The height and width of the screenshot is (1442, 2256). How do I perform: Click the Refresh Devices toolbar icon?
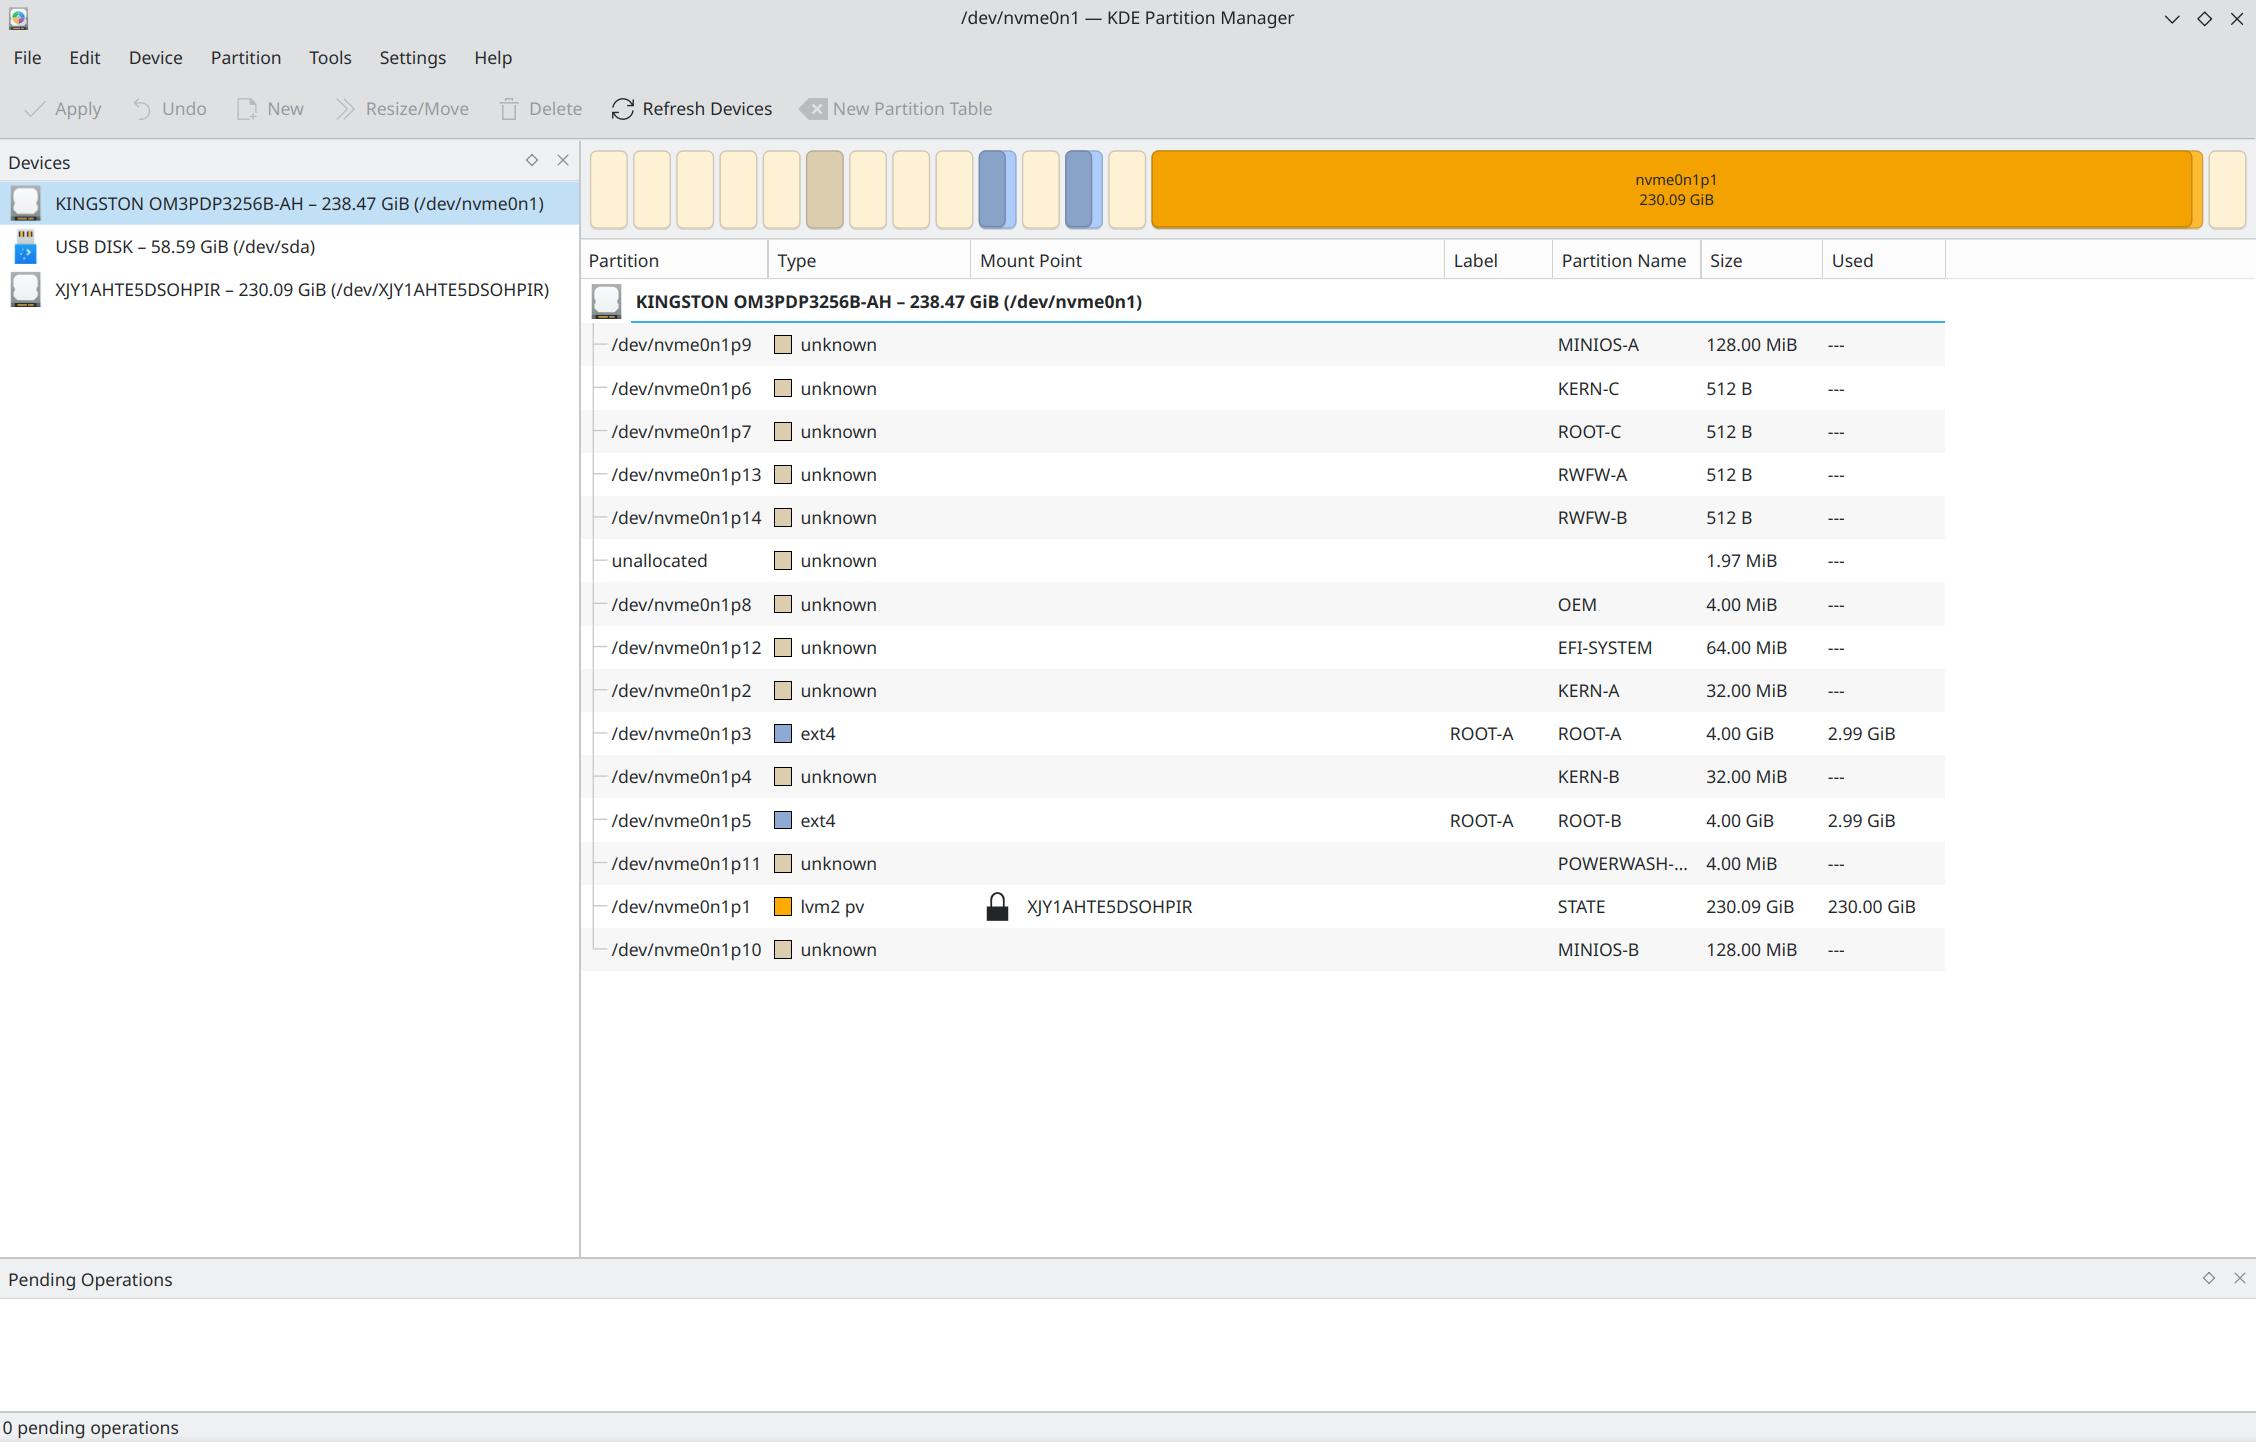click(x=622, y=109)
